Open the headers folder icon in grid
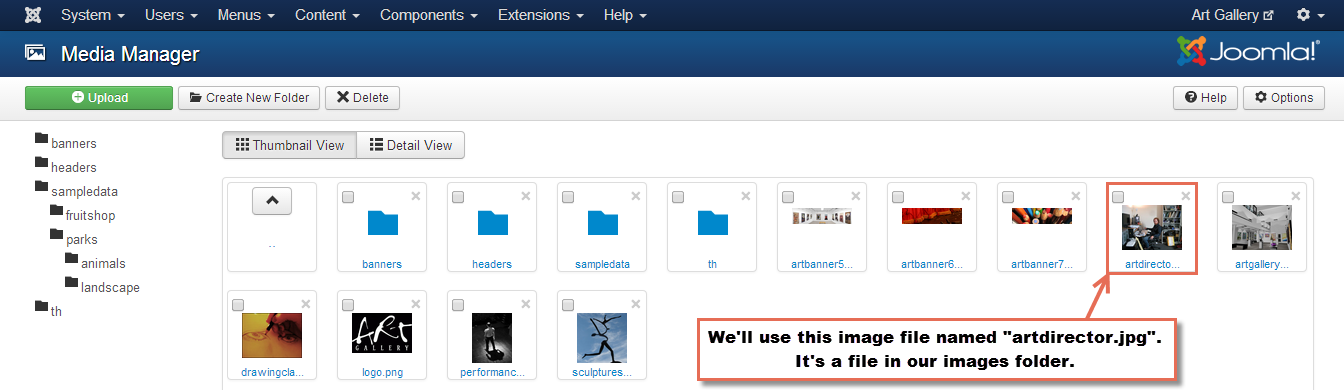 (492, 224)
